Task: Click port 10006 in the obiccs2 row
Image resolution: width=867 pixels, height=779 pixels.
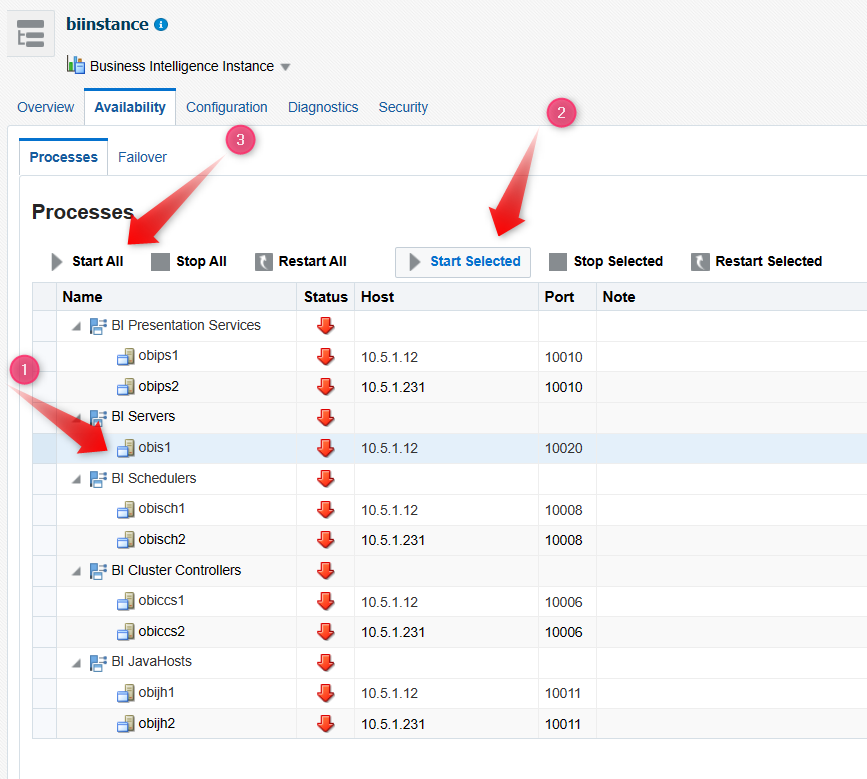Action: pos(563,632)
